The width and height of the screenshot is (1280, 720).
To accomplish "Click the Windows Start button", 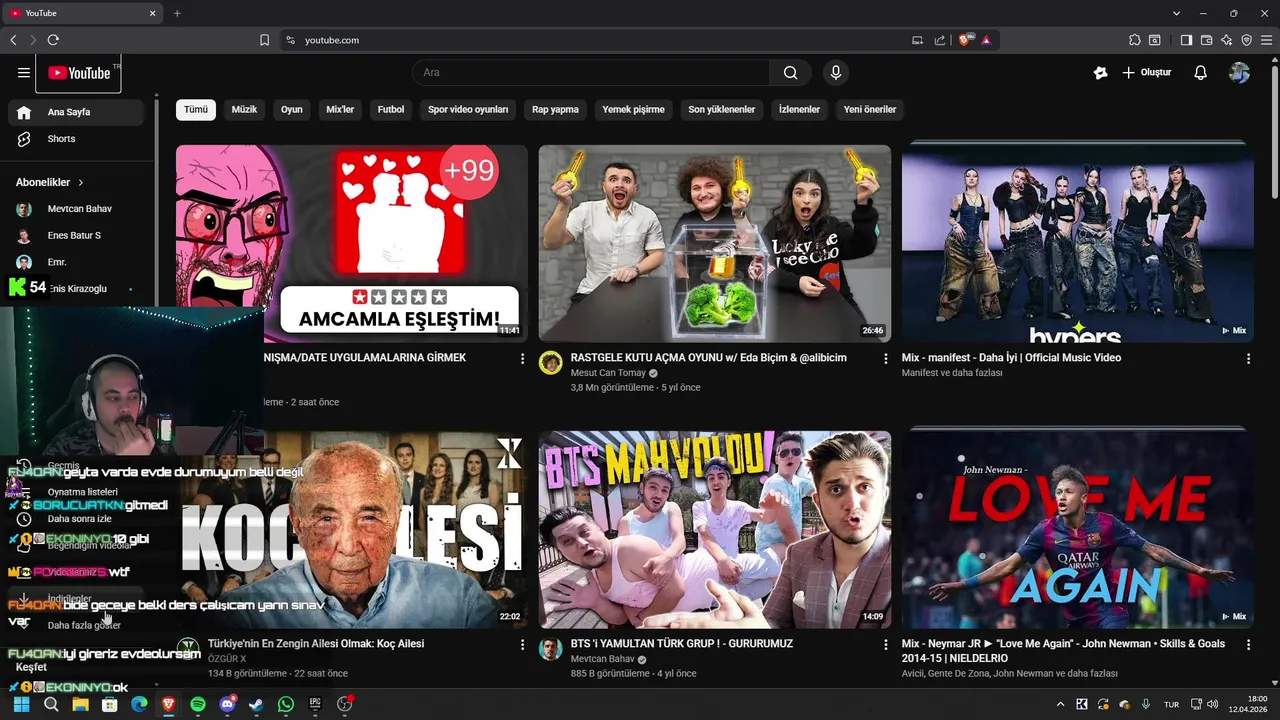I will click(x=21, y=705).
